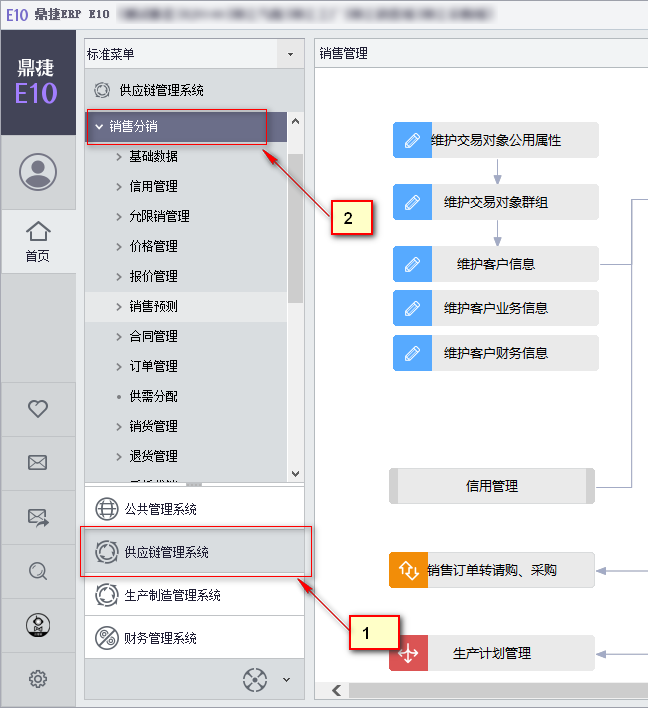
Task: Open settings with the gear icon
Action: (x=38, y=679)
